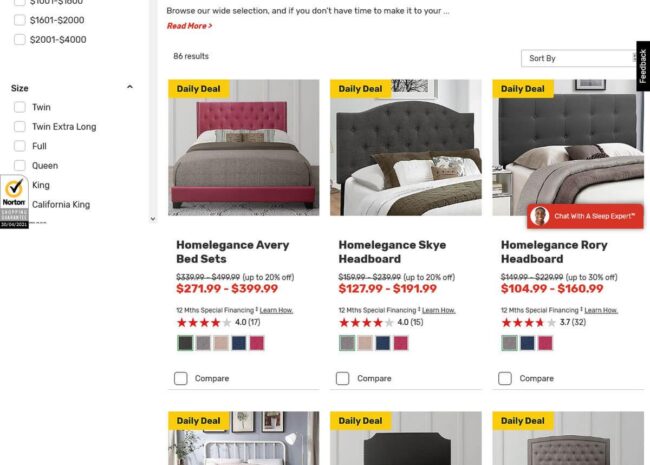Tick Compare for Homelegance Skye Headboard
The image size is (650, 465).
(343, 378)
